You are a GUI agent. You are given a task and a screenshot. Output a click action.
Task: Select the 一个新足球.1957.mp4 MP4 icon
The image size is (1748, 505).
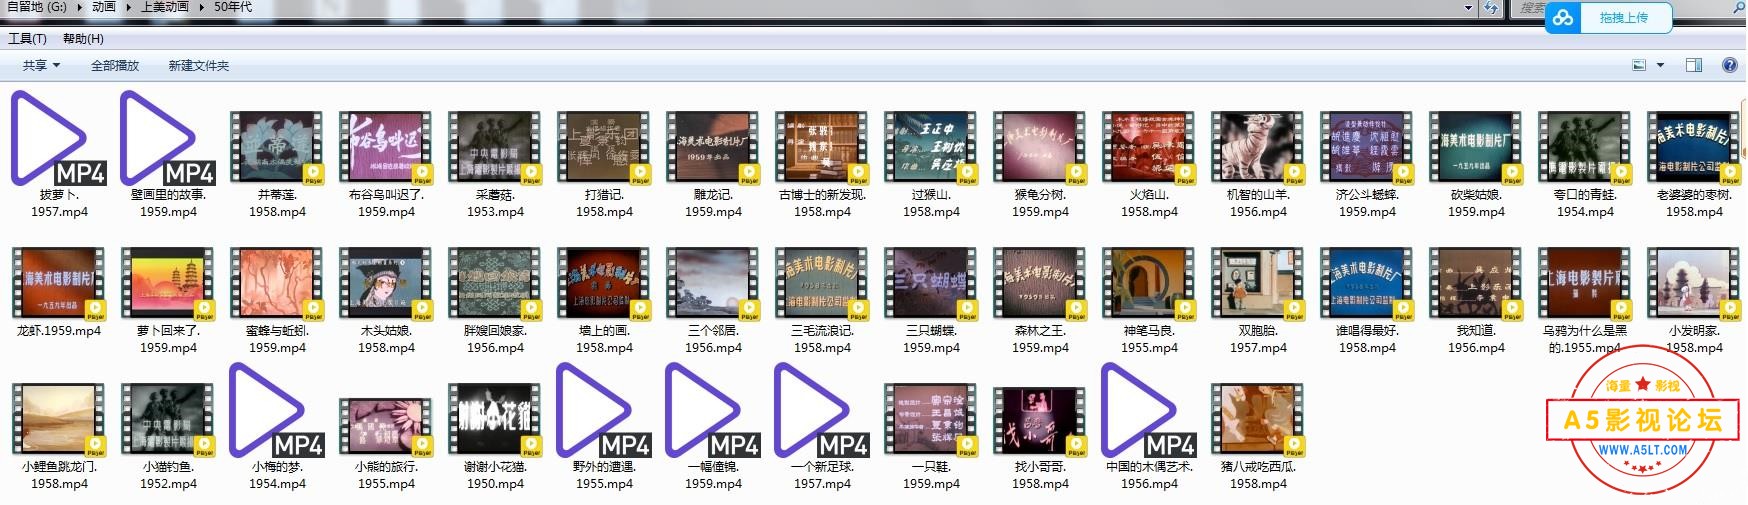point(822,410)
